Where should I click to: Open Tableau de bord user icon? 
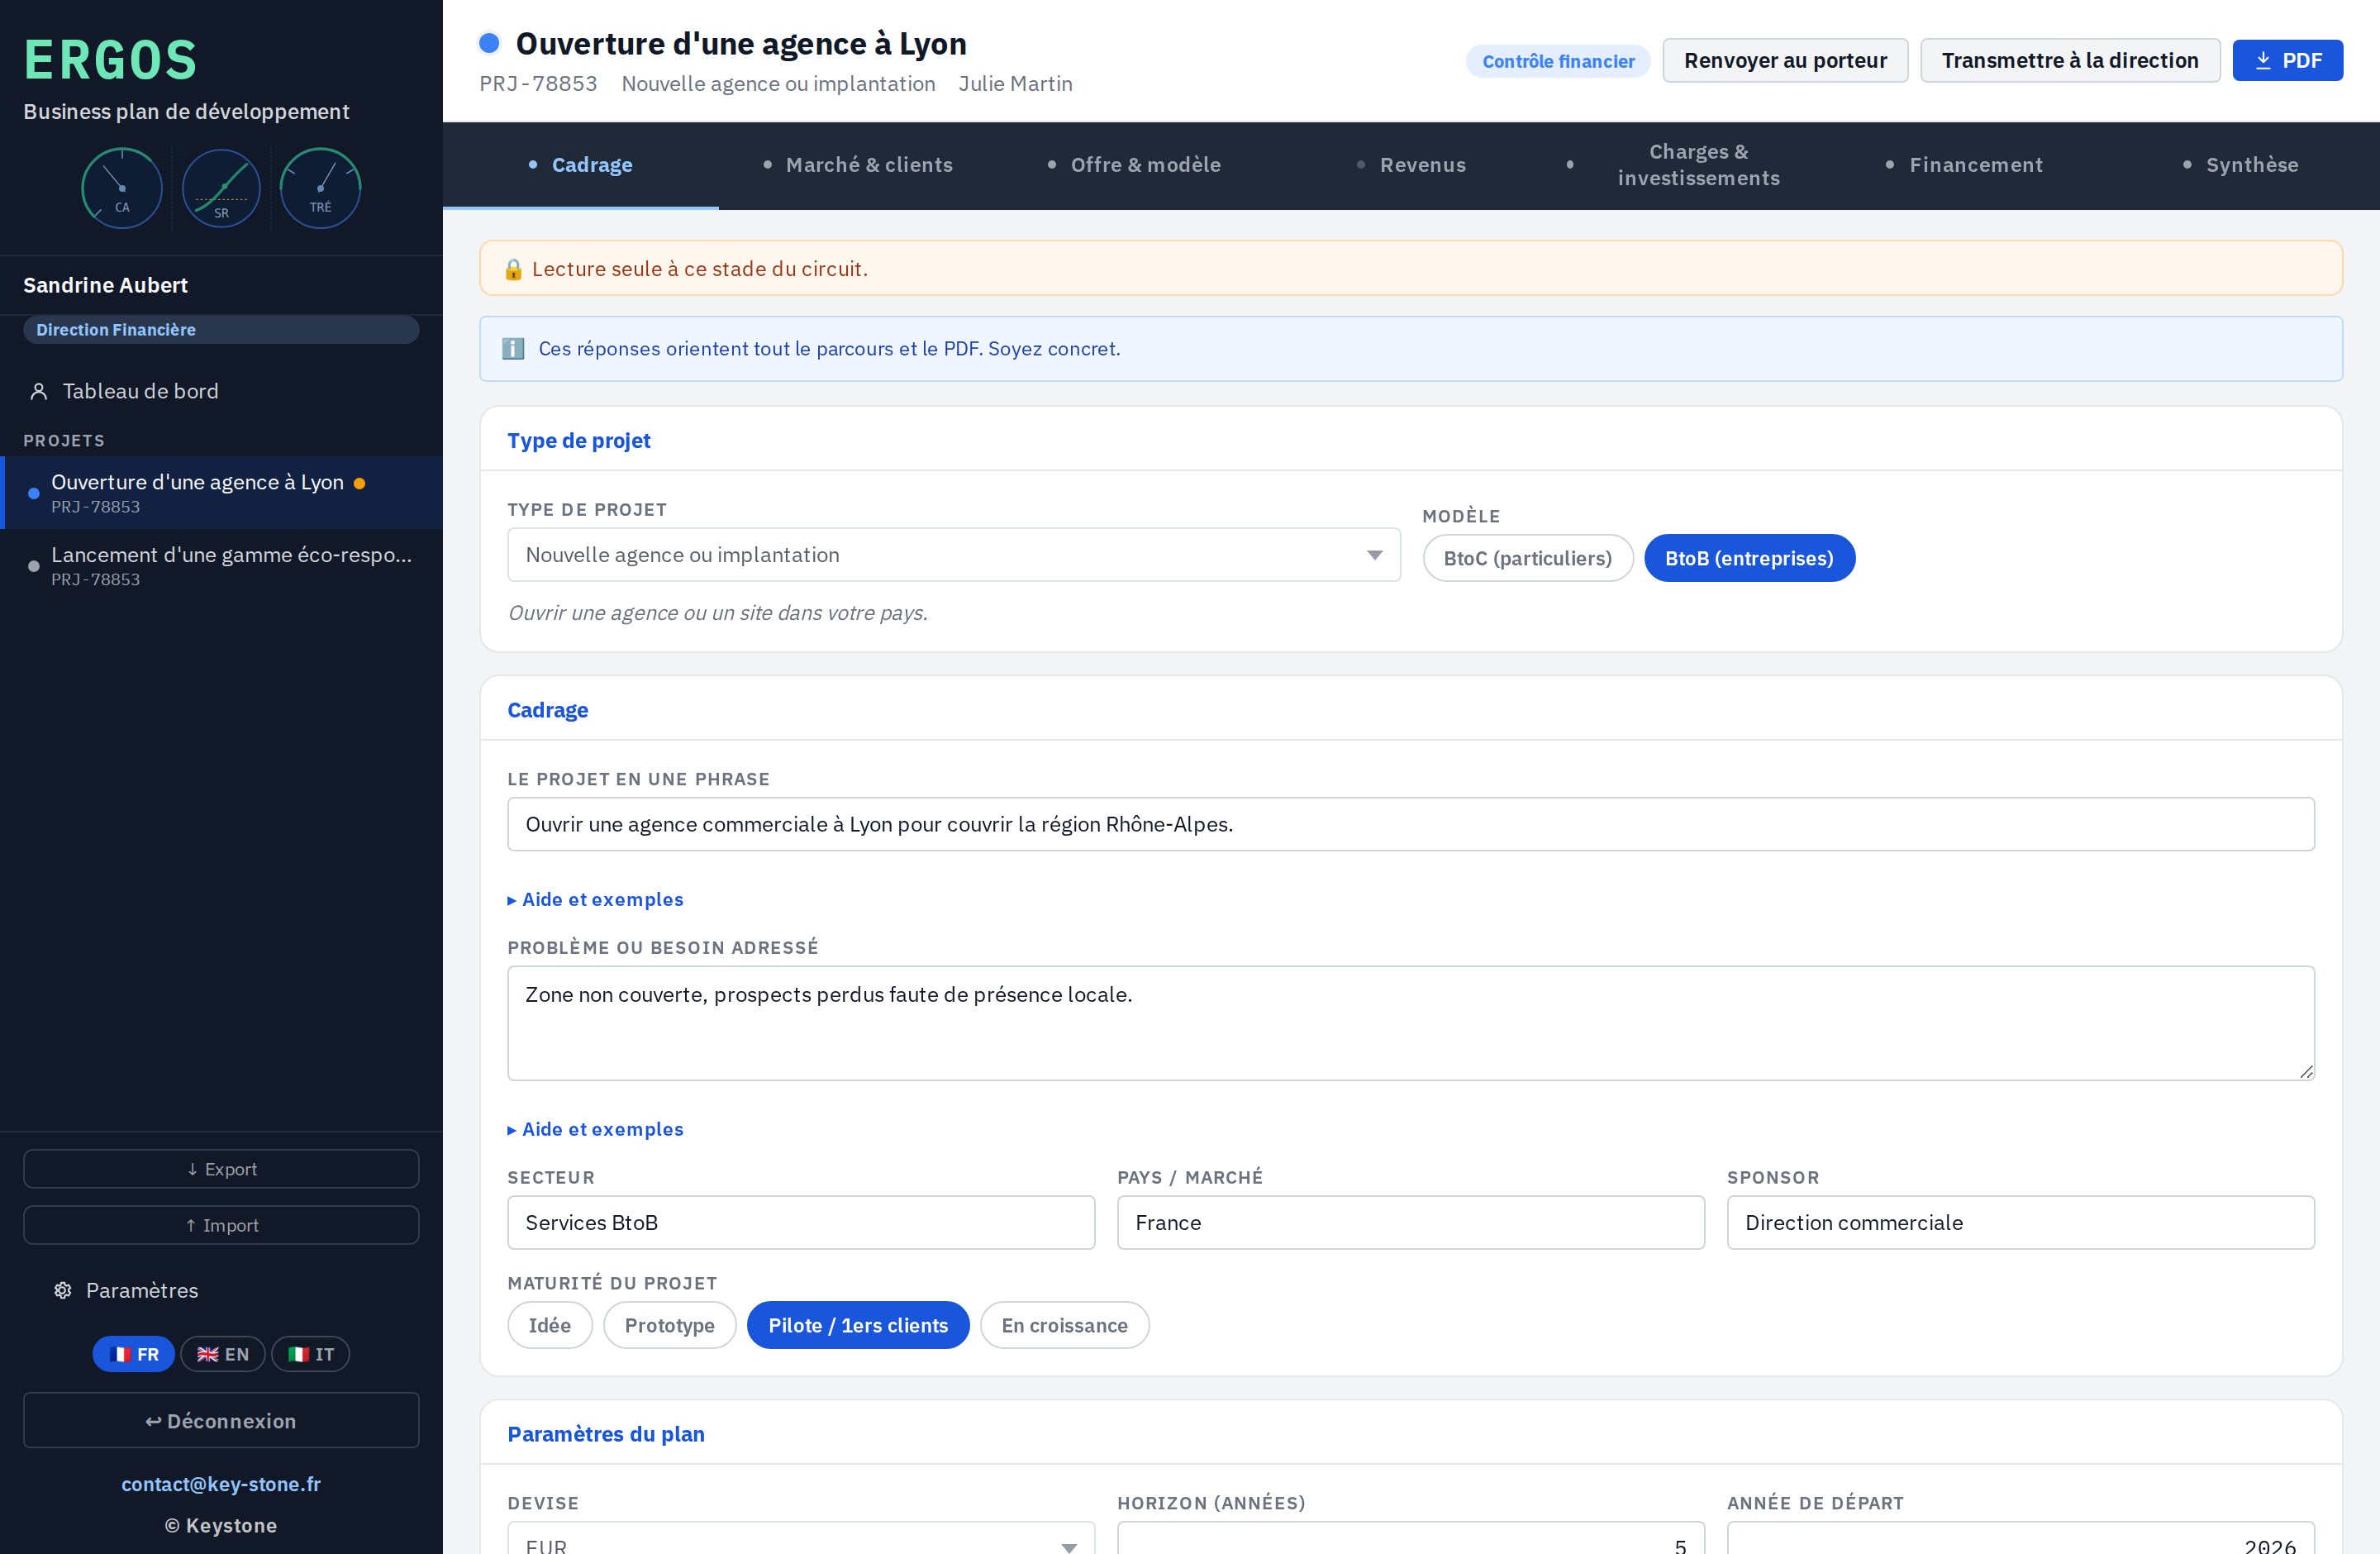pyautogui.click(x=39, y=391)
